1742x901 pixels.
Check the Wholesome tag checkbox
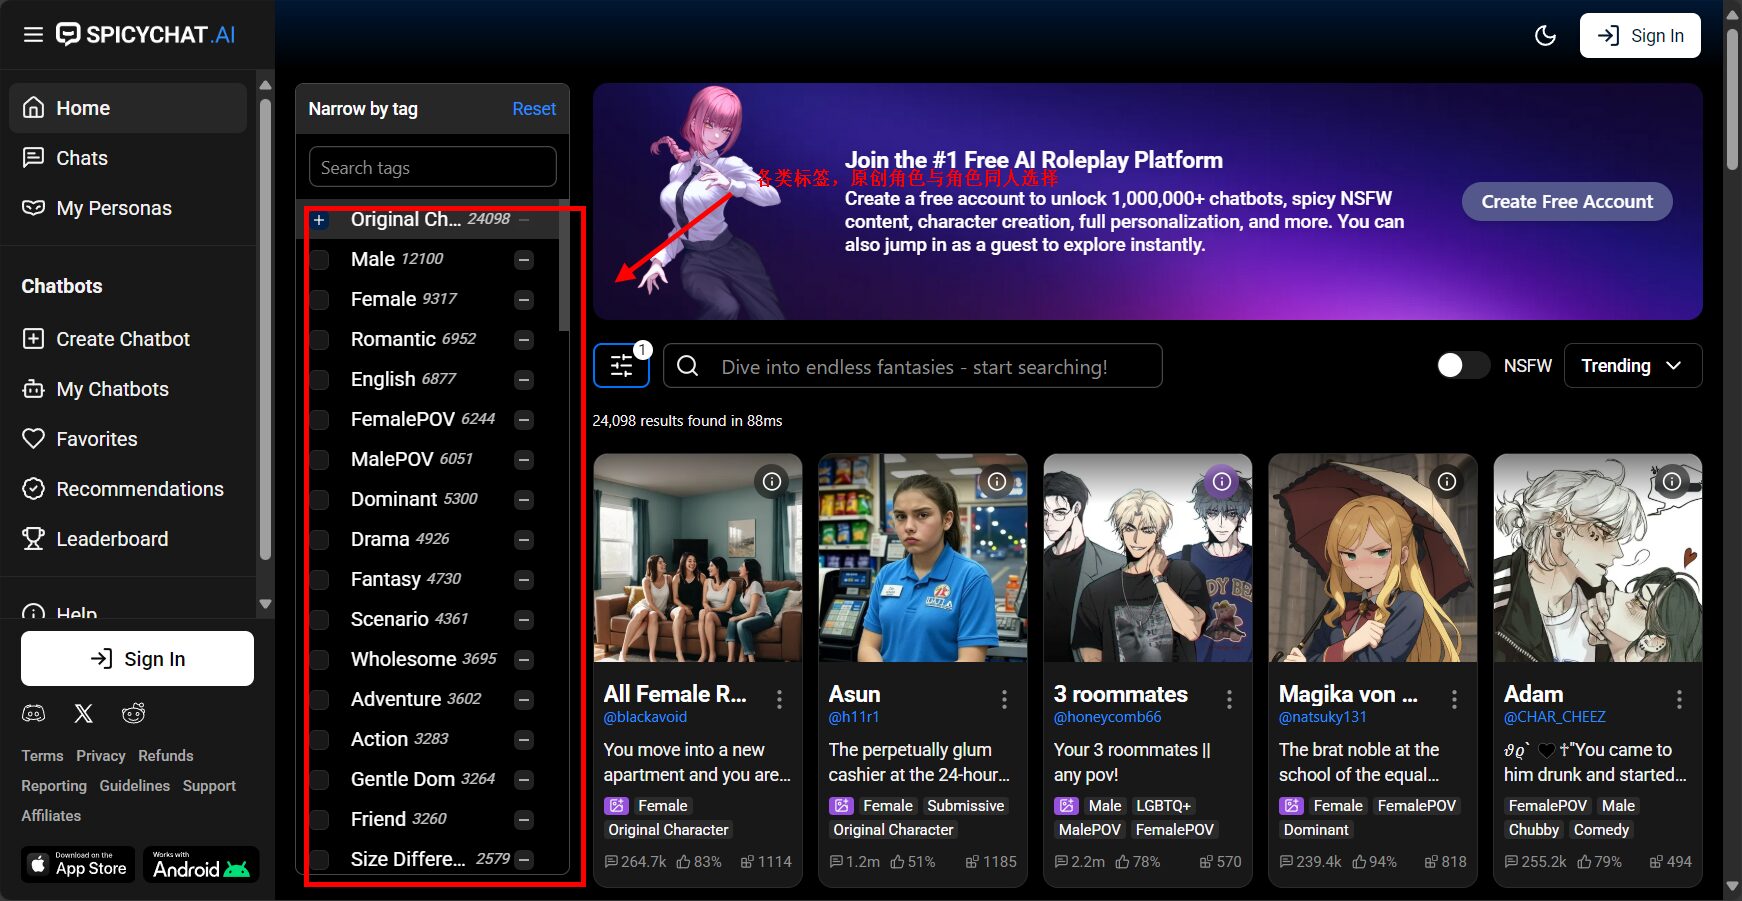tap(319, 660)
